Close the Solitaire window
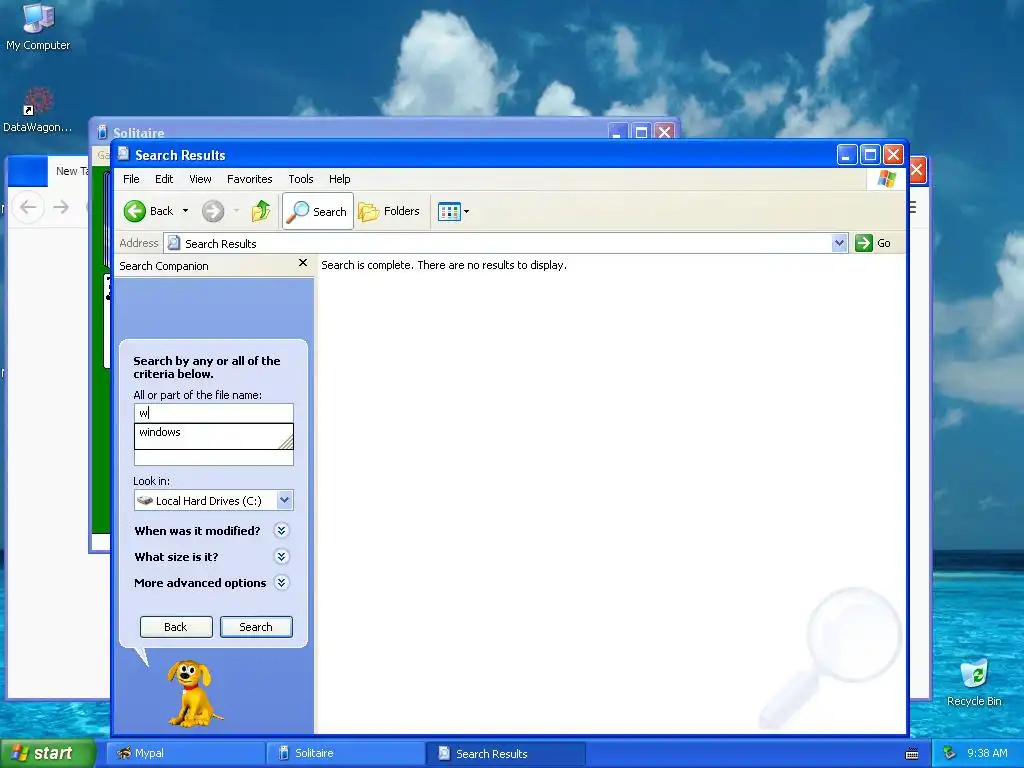Viewport: 1024px width, 768px height. coord(664,132)
